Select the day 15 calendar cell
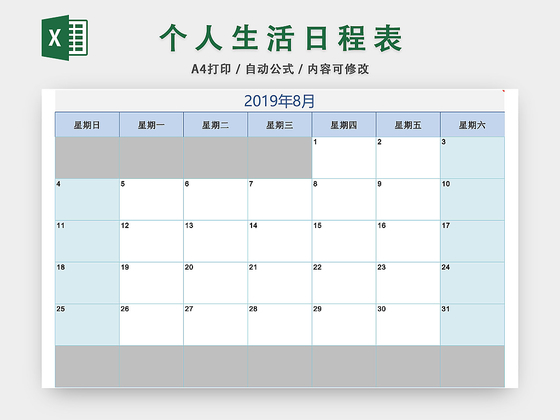 pos(344,241)
